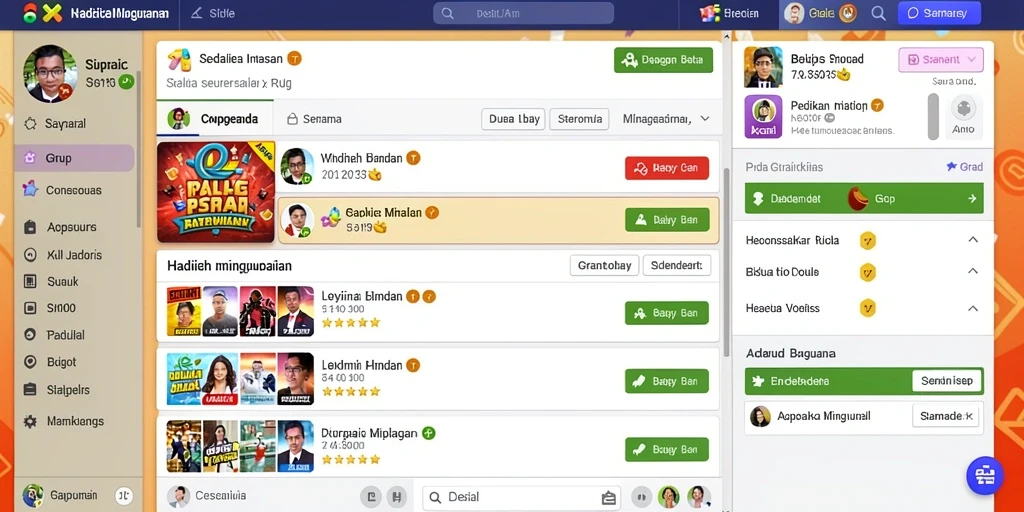Switch to the Senama tab
1024x512 pixels.
click(314, 119)
